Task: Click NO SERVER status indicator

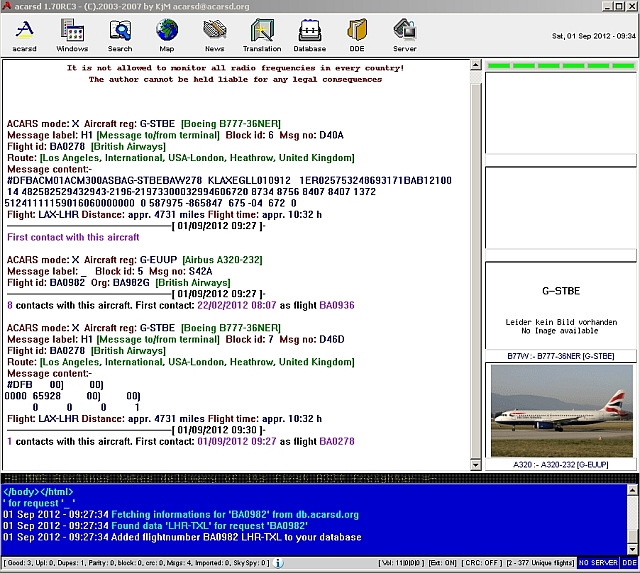Action: 598,563
